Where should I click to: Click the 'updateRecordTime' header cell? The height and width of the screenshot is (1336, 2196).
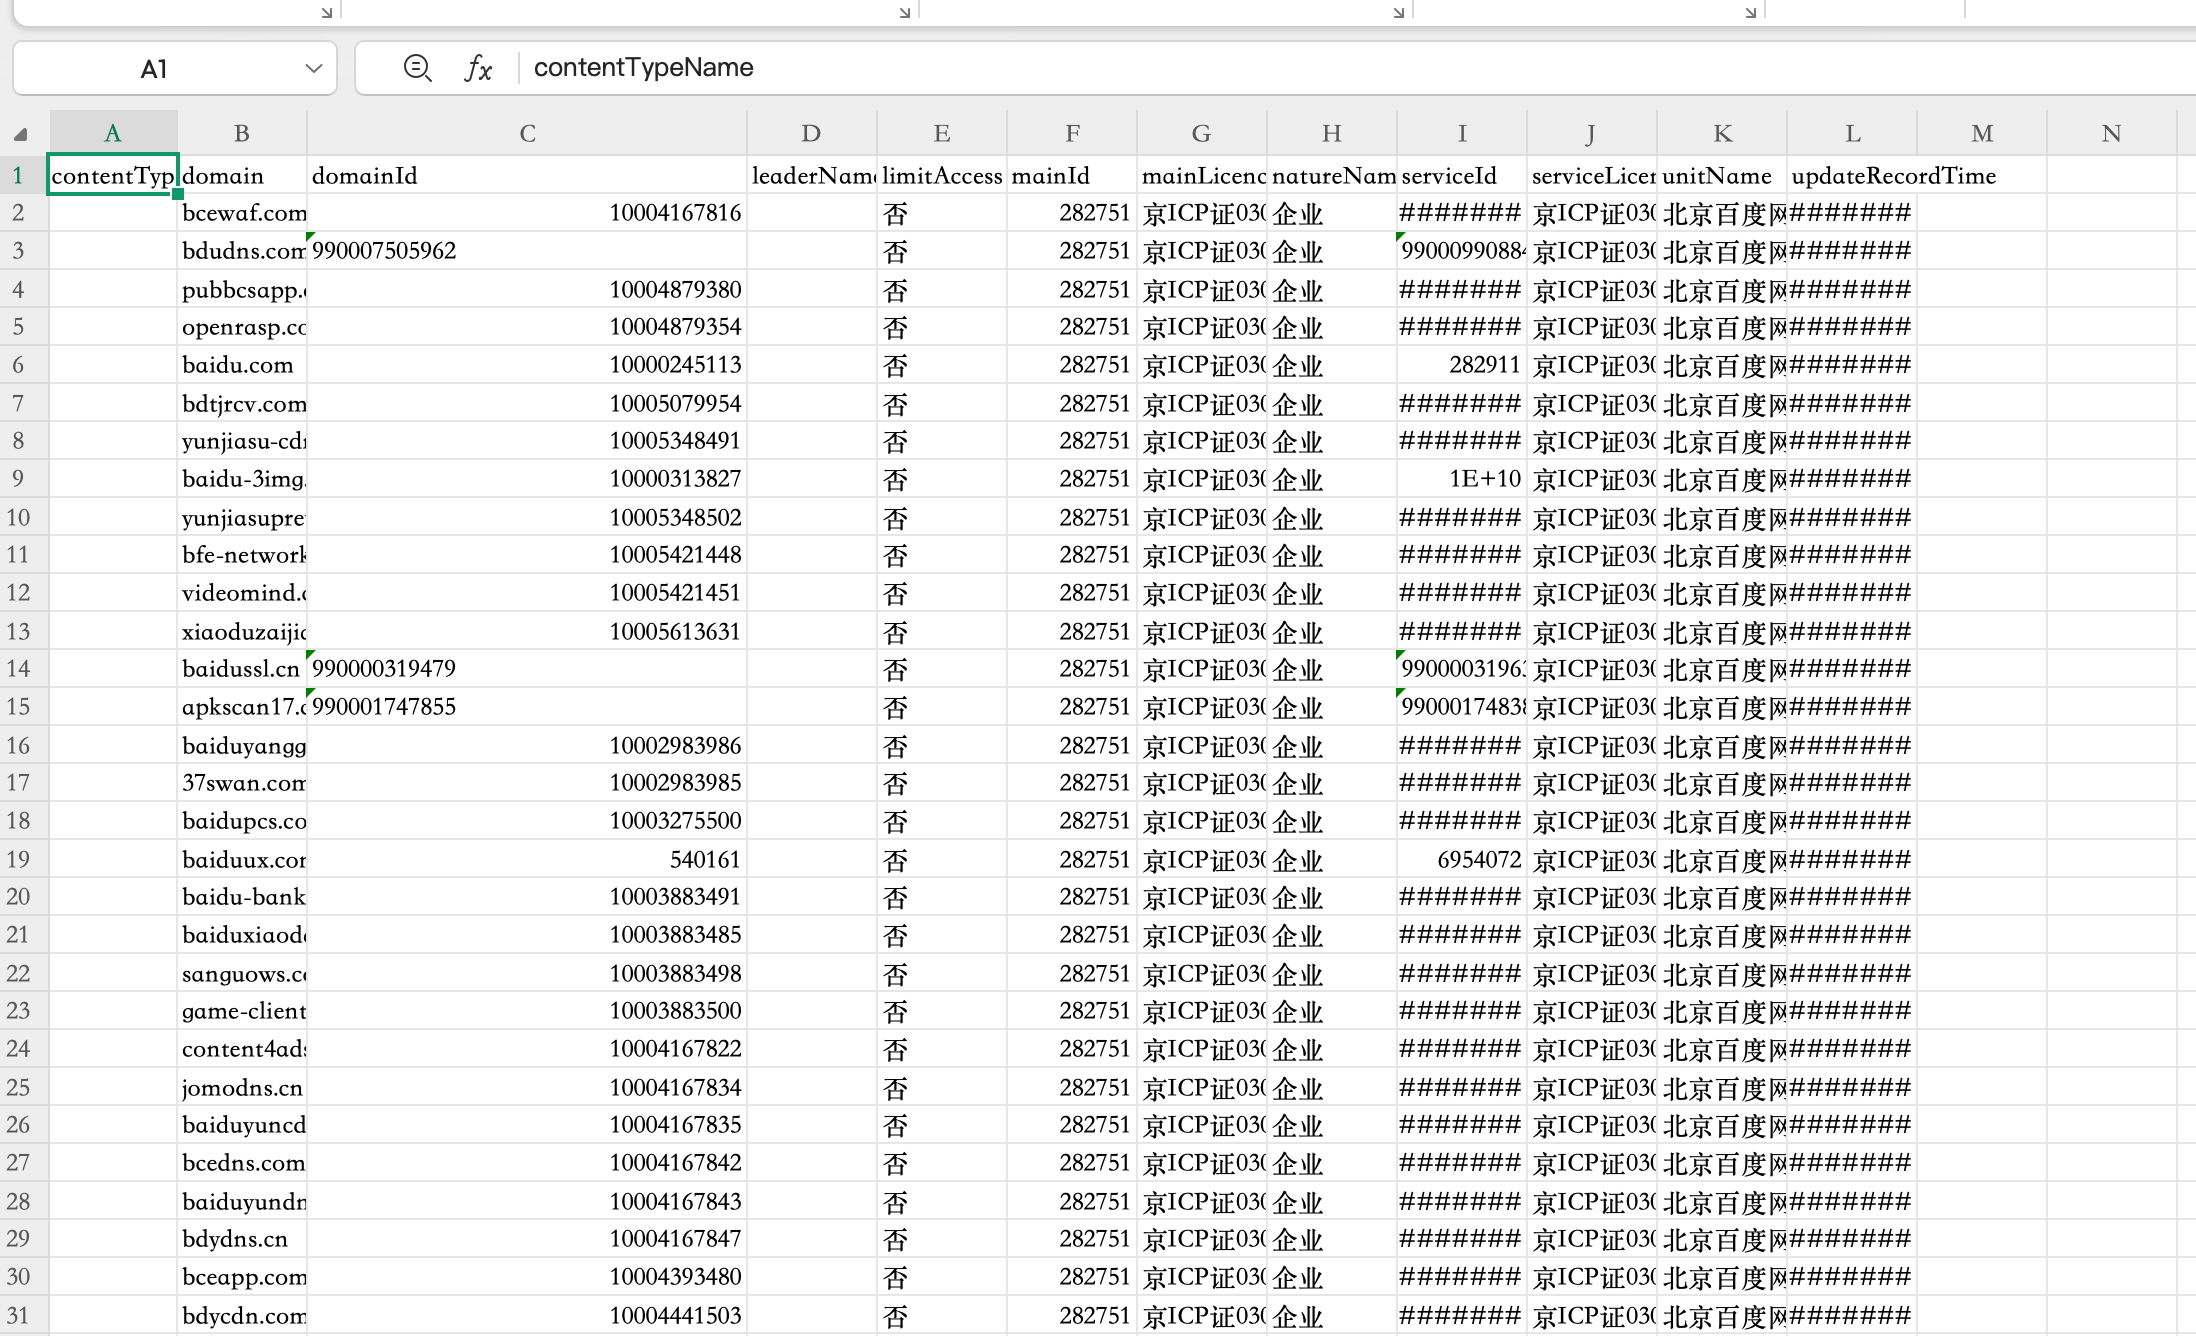1852,175
